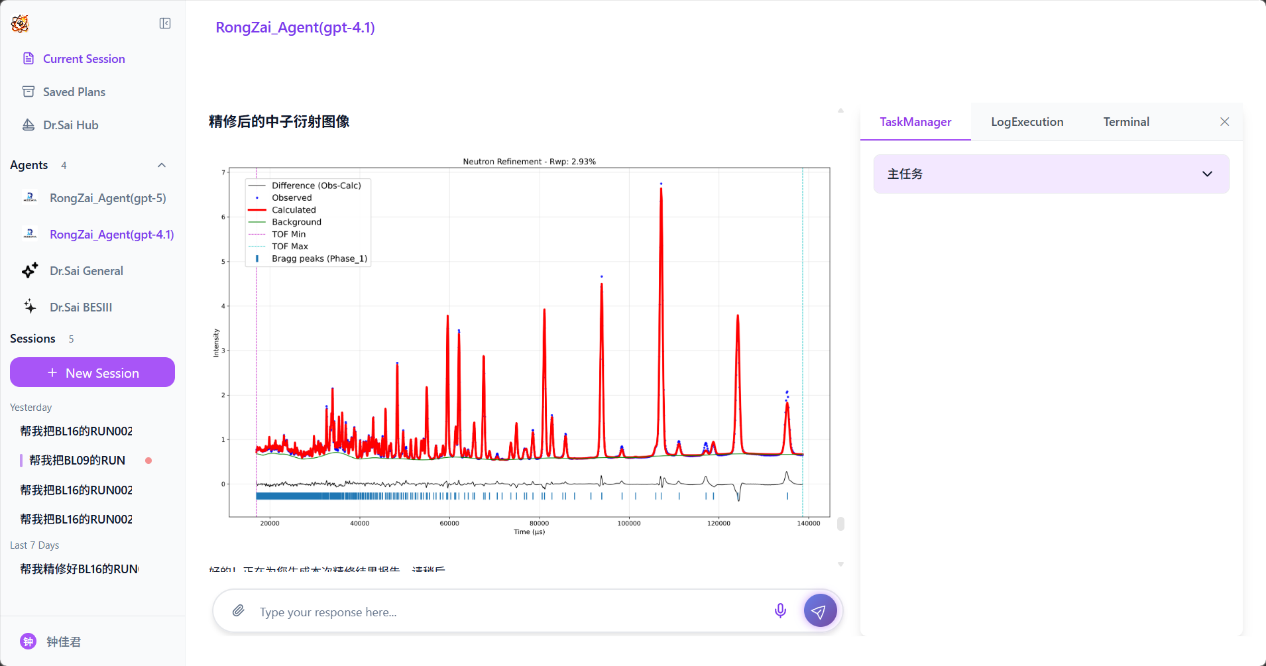Image resolution: width=1266 pixels, height=666 pixels.
Task: Open the Terminal tab
Action: coord(1126,122)
